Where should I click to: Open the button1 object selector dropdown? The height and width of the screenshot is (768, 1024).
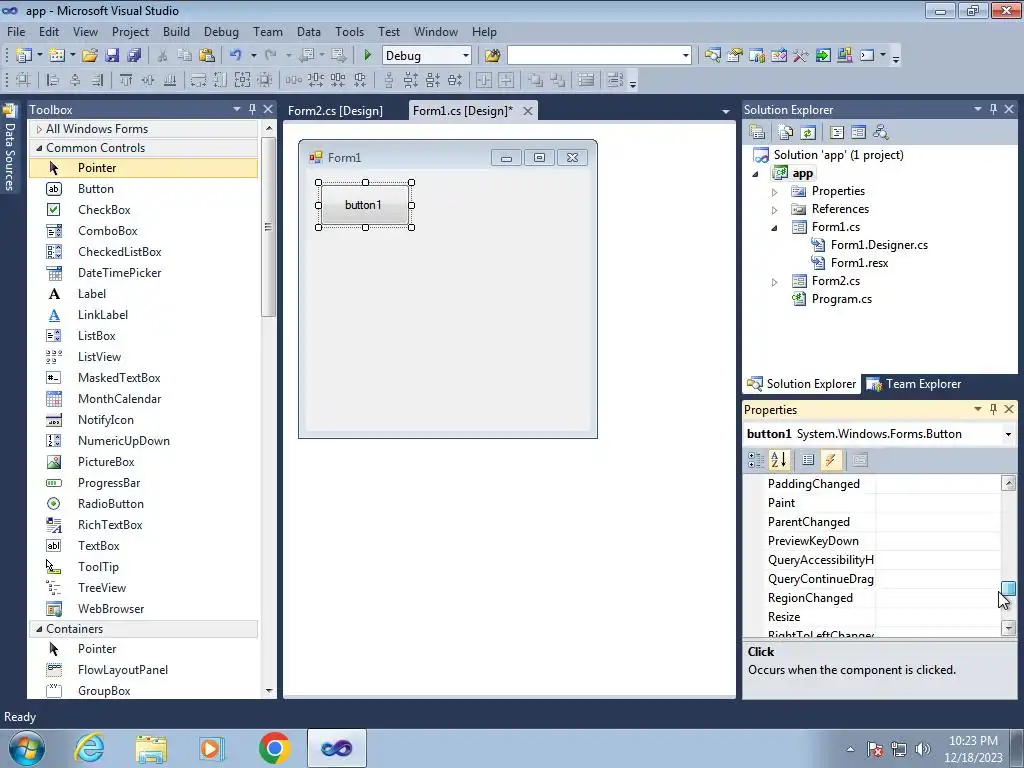1008,434
